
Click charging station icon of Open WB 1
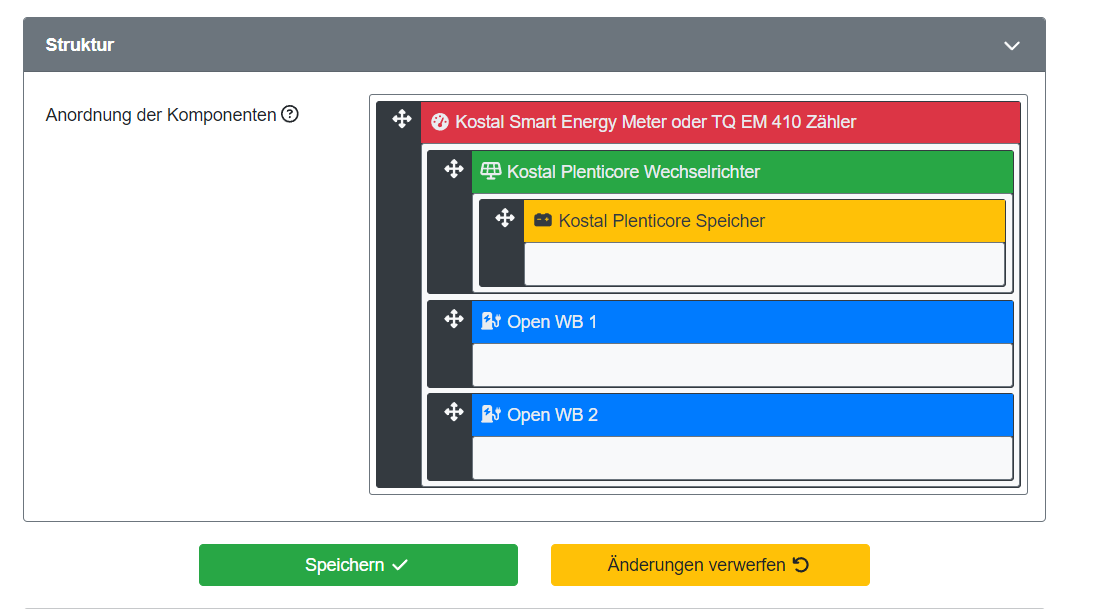pos(490,321)
